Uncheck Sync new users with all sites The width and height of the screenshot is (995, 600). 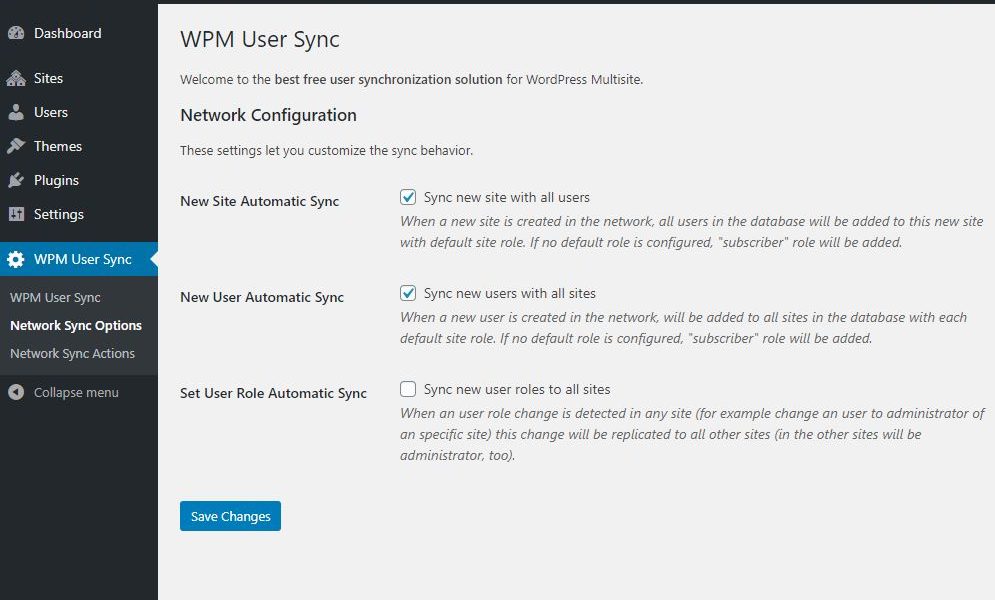tap(408, 293)
